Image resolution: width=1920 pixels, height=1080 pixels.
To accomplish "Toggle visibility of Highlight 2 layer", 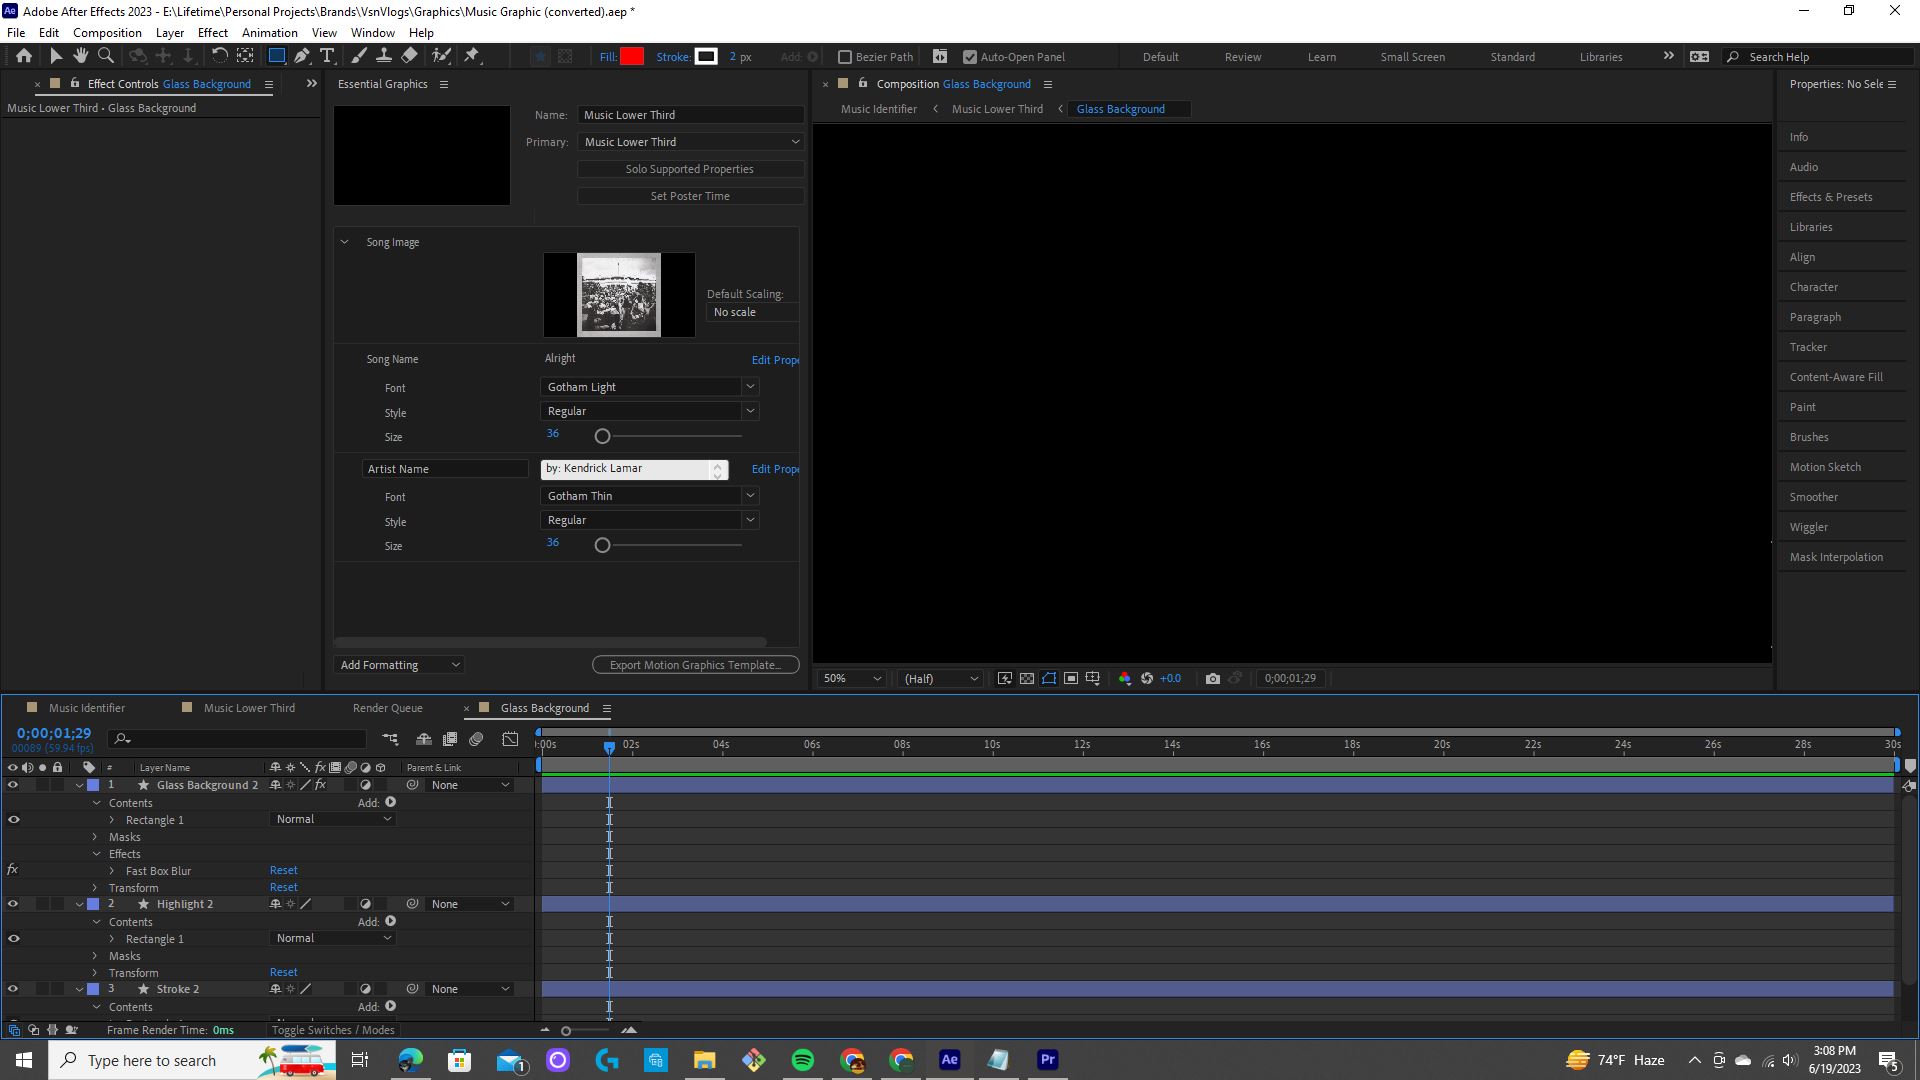I will 13,904.
